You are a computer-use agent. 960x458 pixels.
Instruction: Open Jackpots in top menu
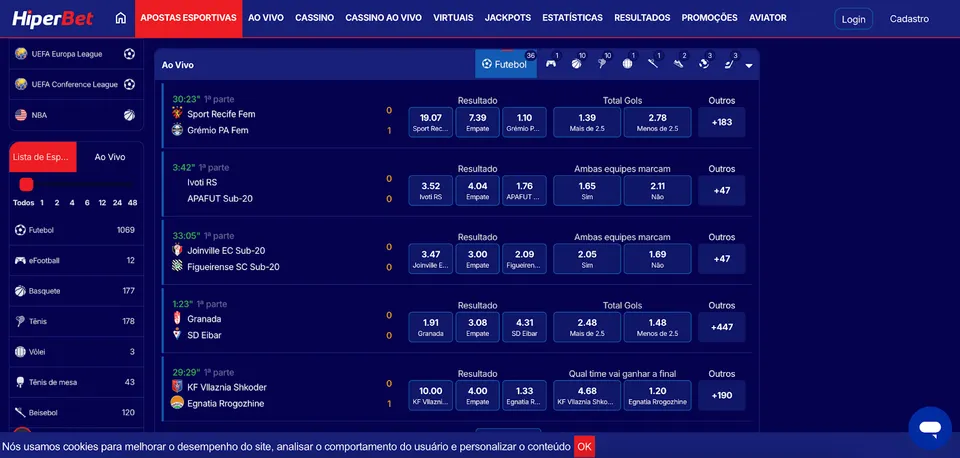pyautogui.click(x=508, y=18)
